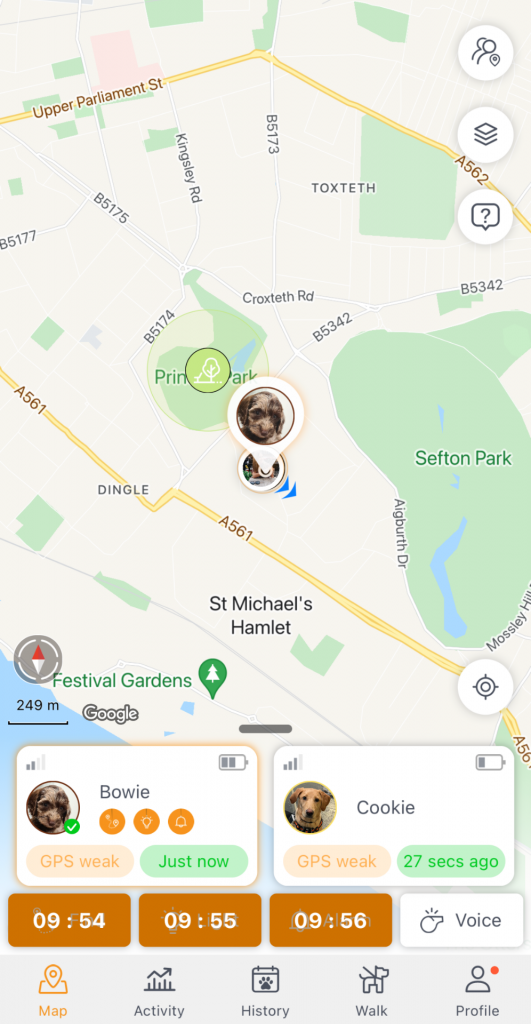This screenshot has height=1024, width=531.
Task: Toggle Bowie's live tracking icon
Action: [x=112, y=822]
